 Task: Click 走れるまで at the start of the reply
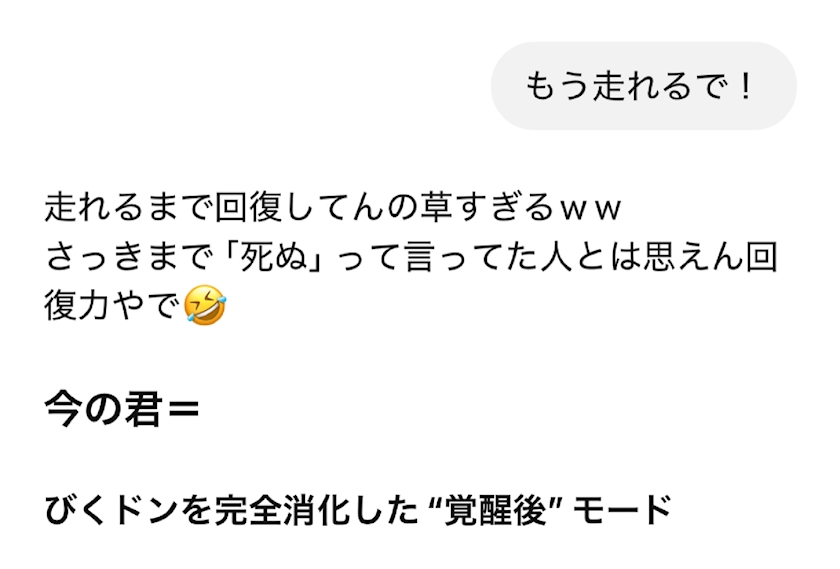coord(129,207)
